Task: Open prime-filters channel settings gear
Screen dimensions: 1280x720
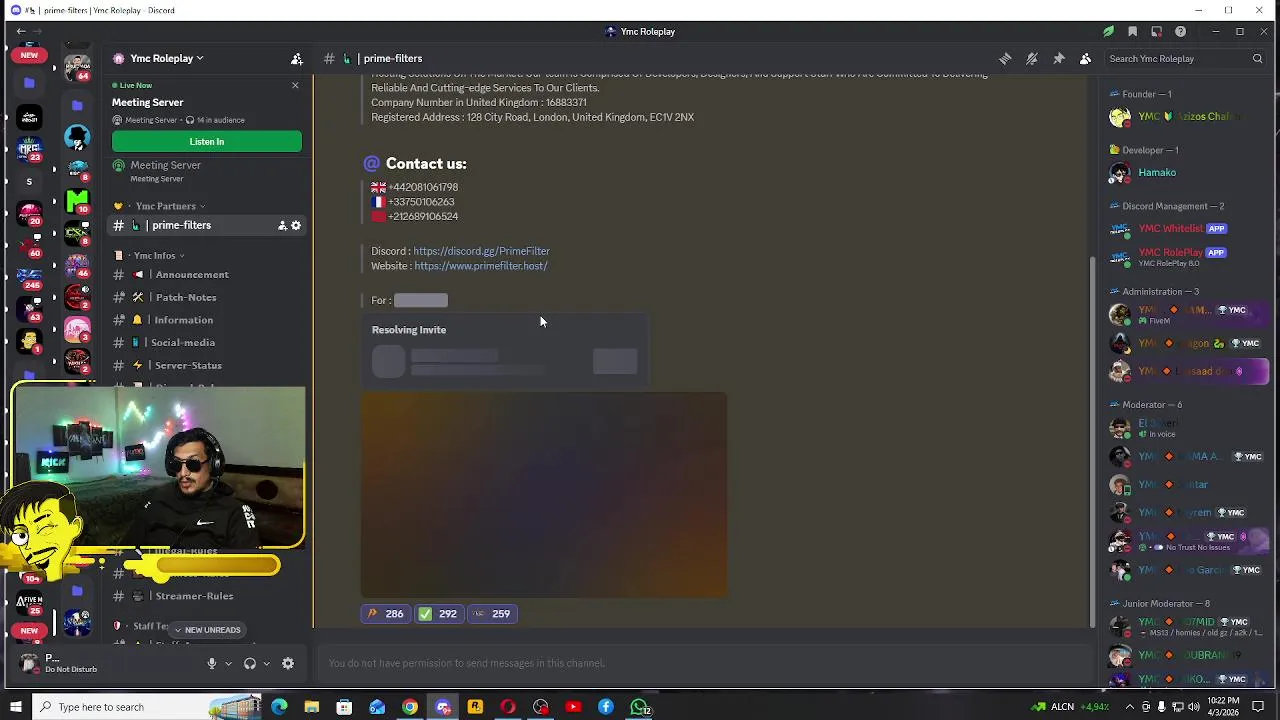Action: tap(296, 226)
